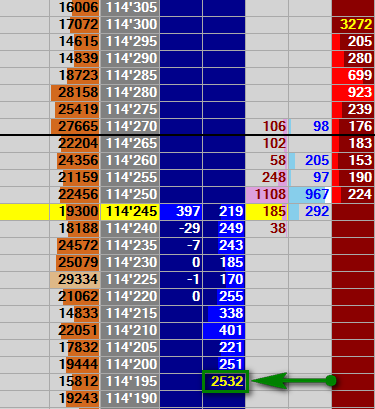
Task: Select the sell volume 106 at 114'270
Action: pos(267,126)
